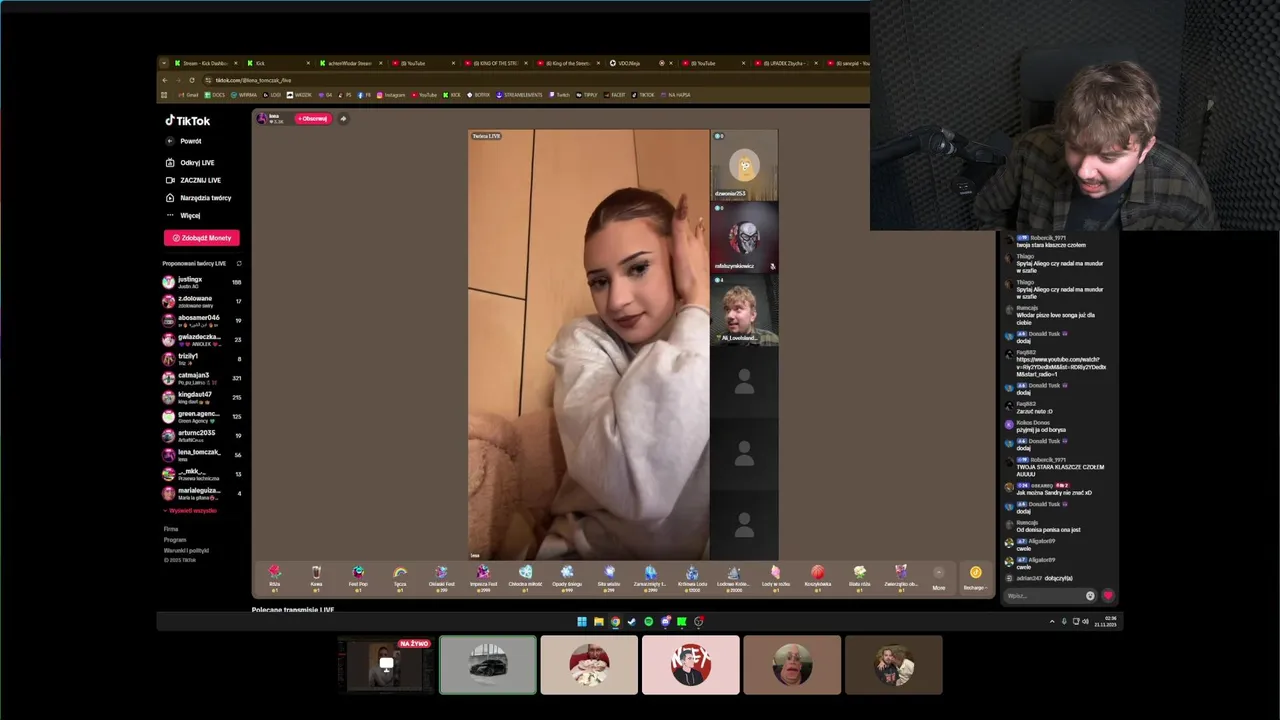Open STREAMELEMENTS bookmark
The image size is (1280, 720).
coord(519,95)
